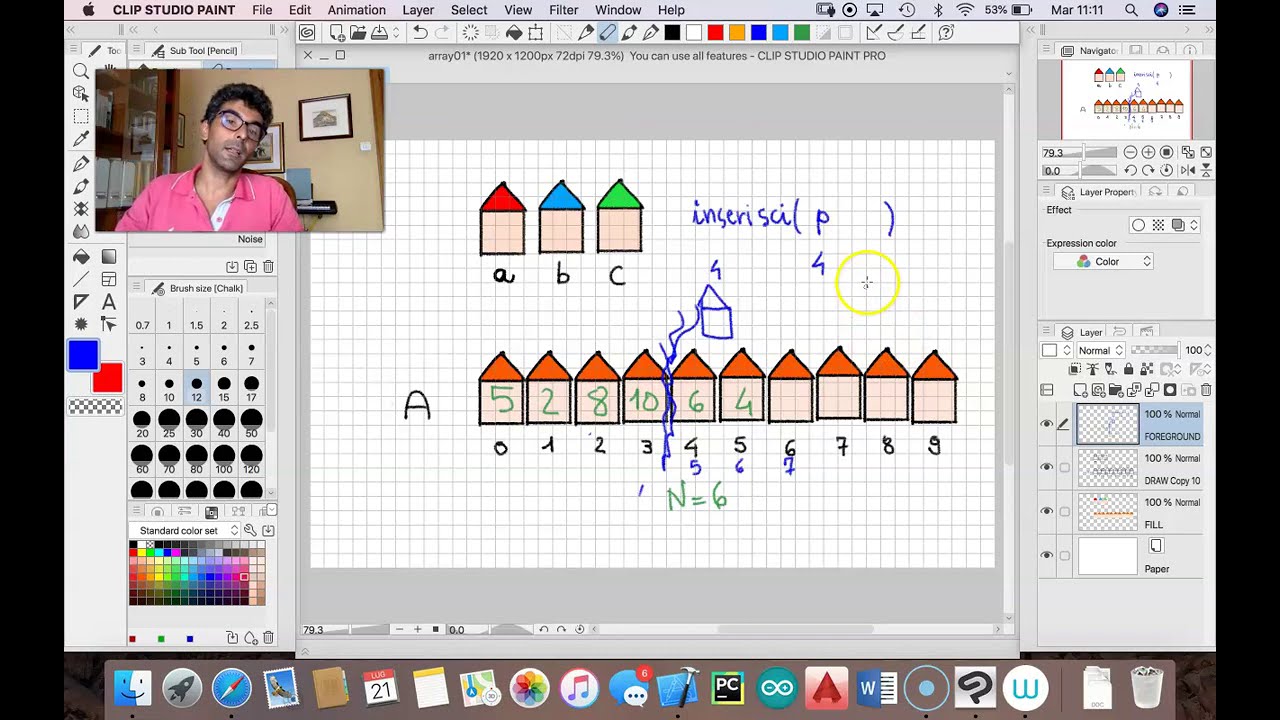Open the Filter menu
The width and height of the screenshot is (1280, 720).
click(x=563, y=10)
